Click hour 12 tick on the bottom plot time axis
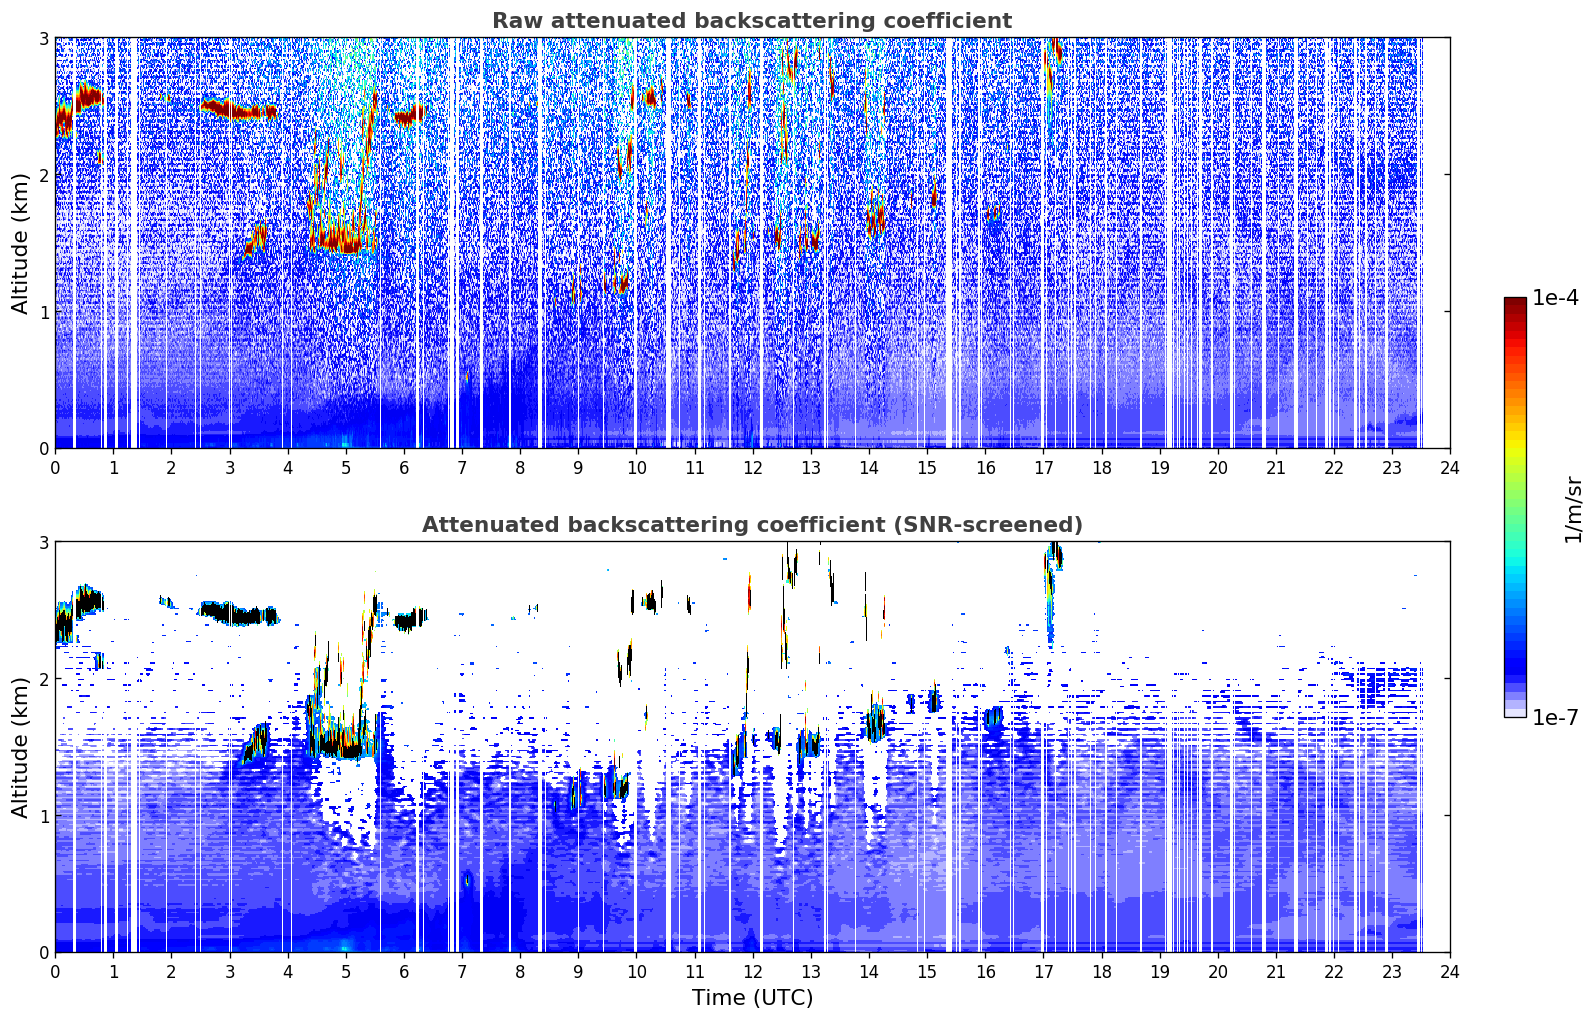This screenshot has height=1020, width=1595. 752,972
